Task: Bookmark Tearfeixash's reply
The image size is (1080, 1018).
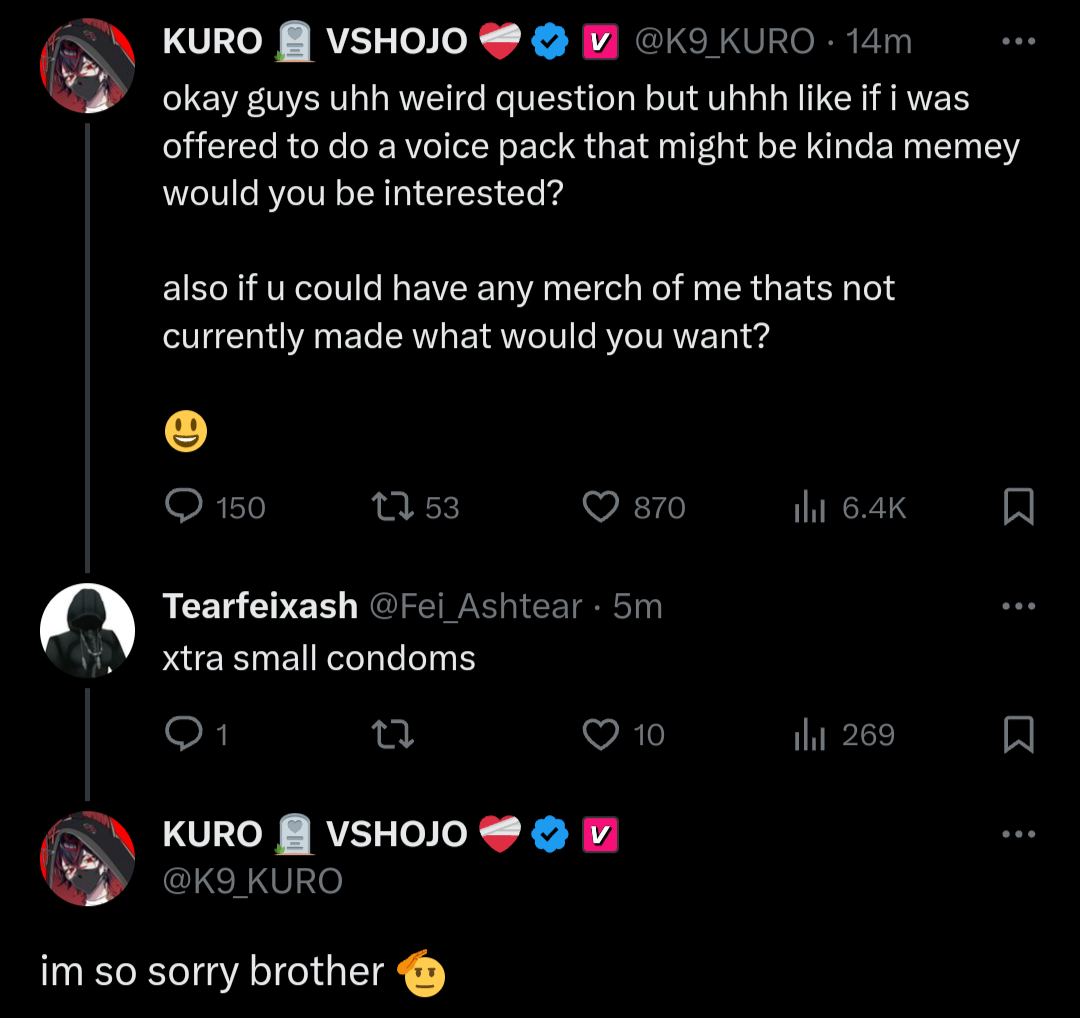Action: 1017,735
